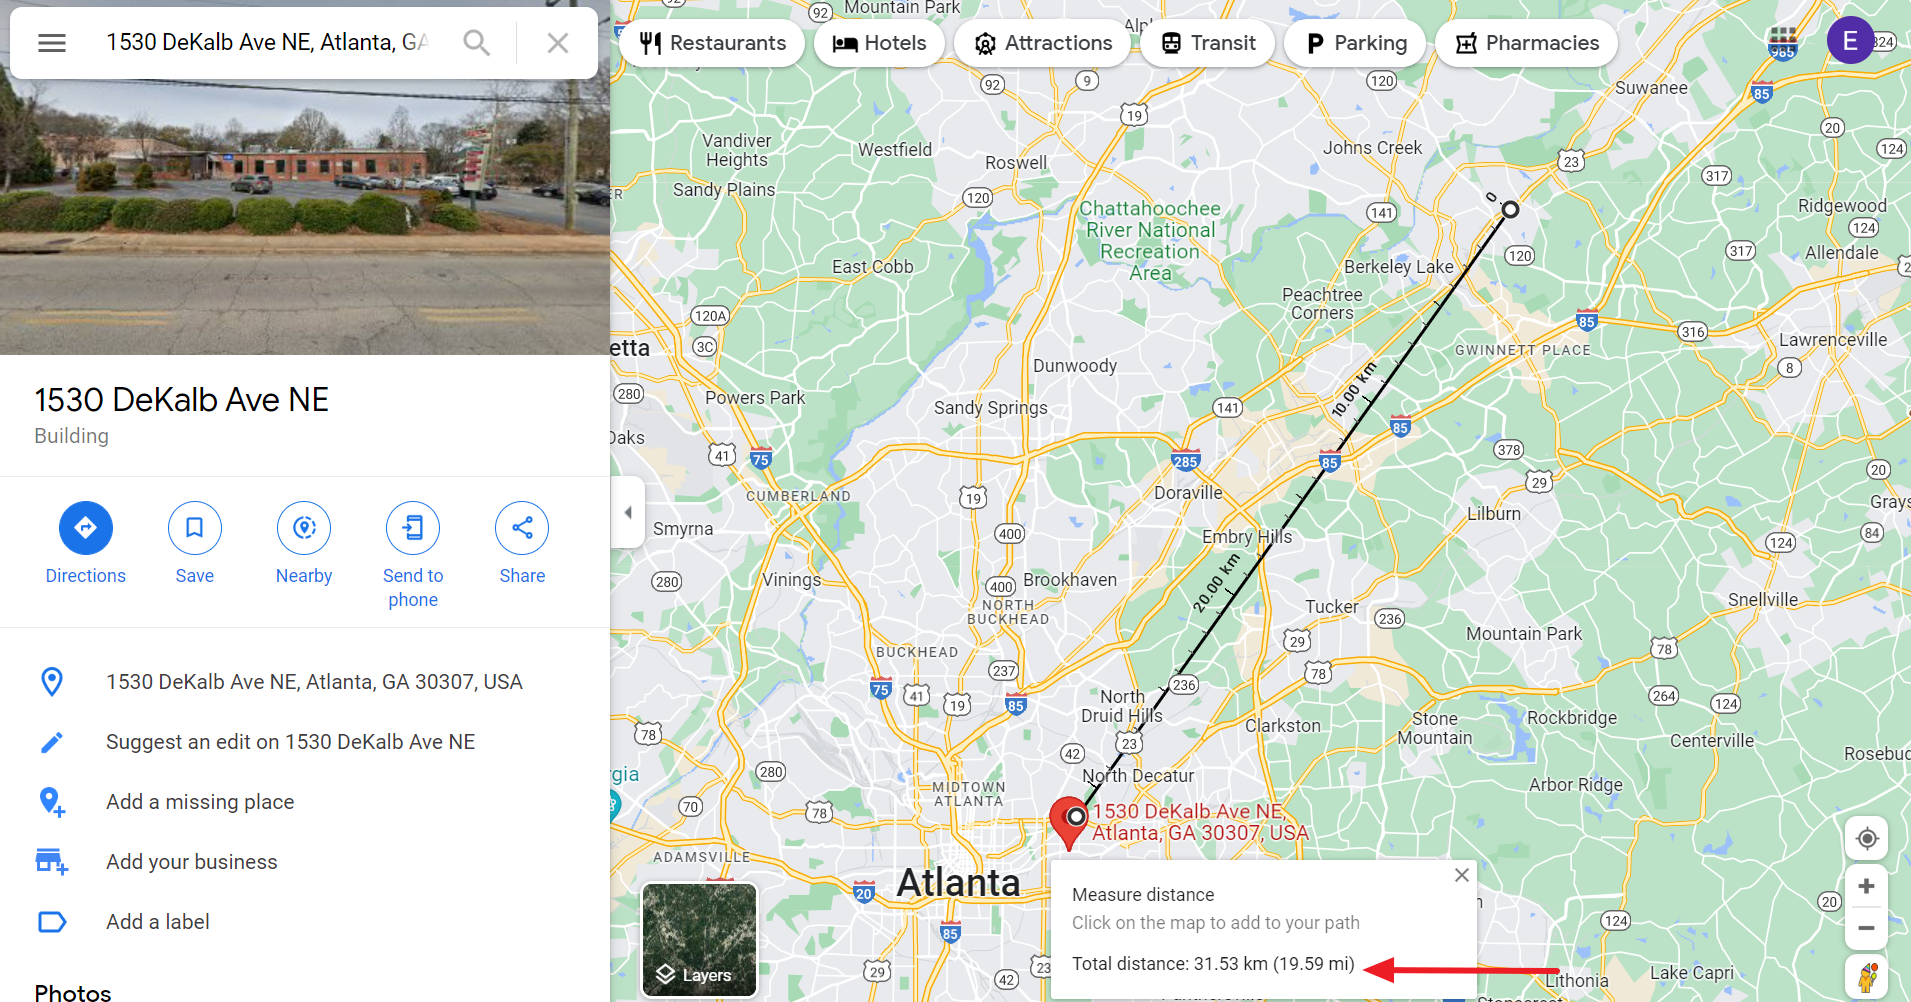Show Pharmacies on the map

[1527, 43]
